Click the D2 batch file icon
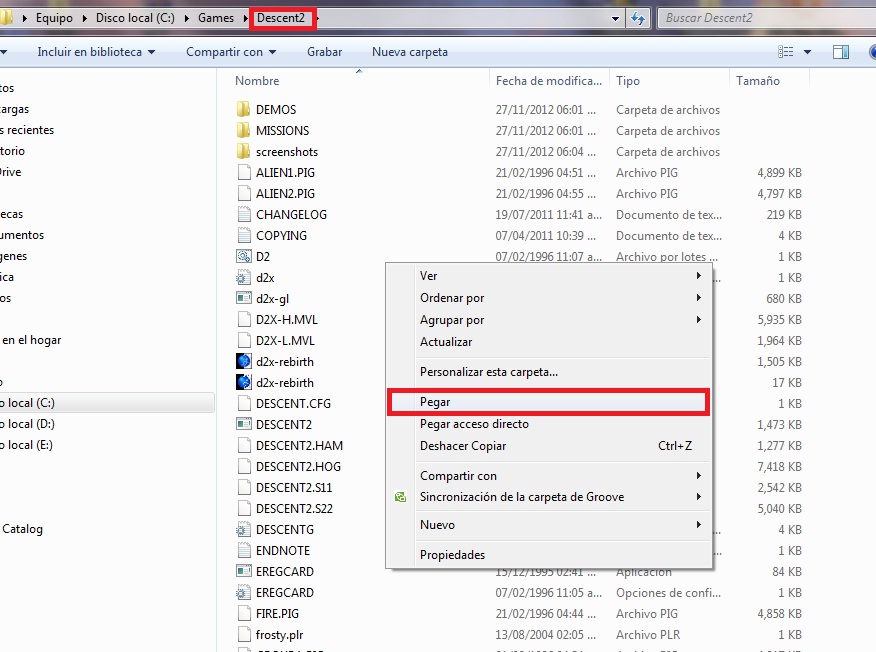 click(x=244, y=256)
